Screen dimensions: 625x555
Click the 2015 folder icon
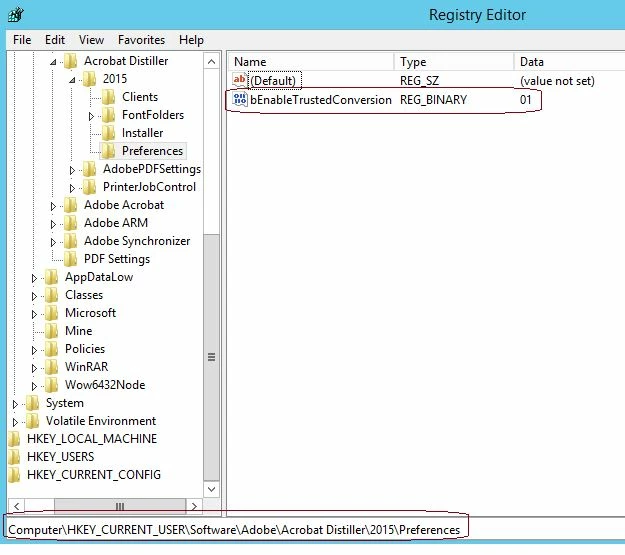[90, 79]
